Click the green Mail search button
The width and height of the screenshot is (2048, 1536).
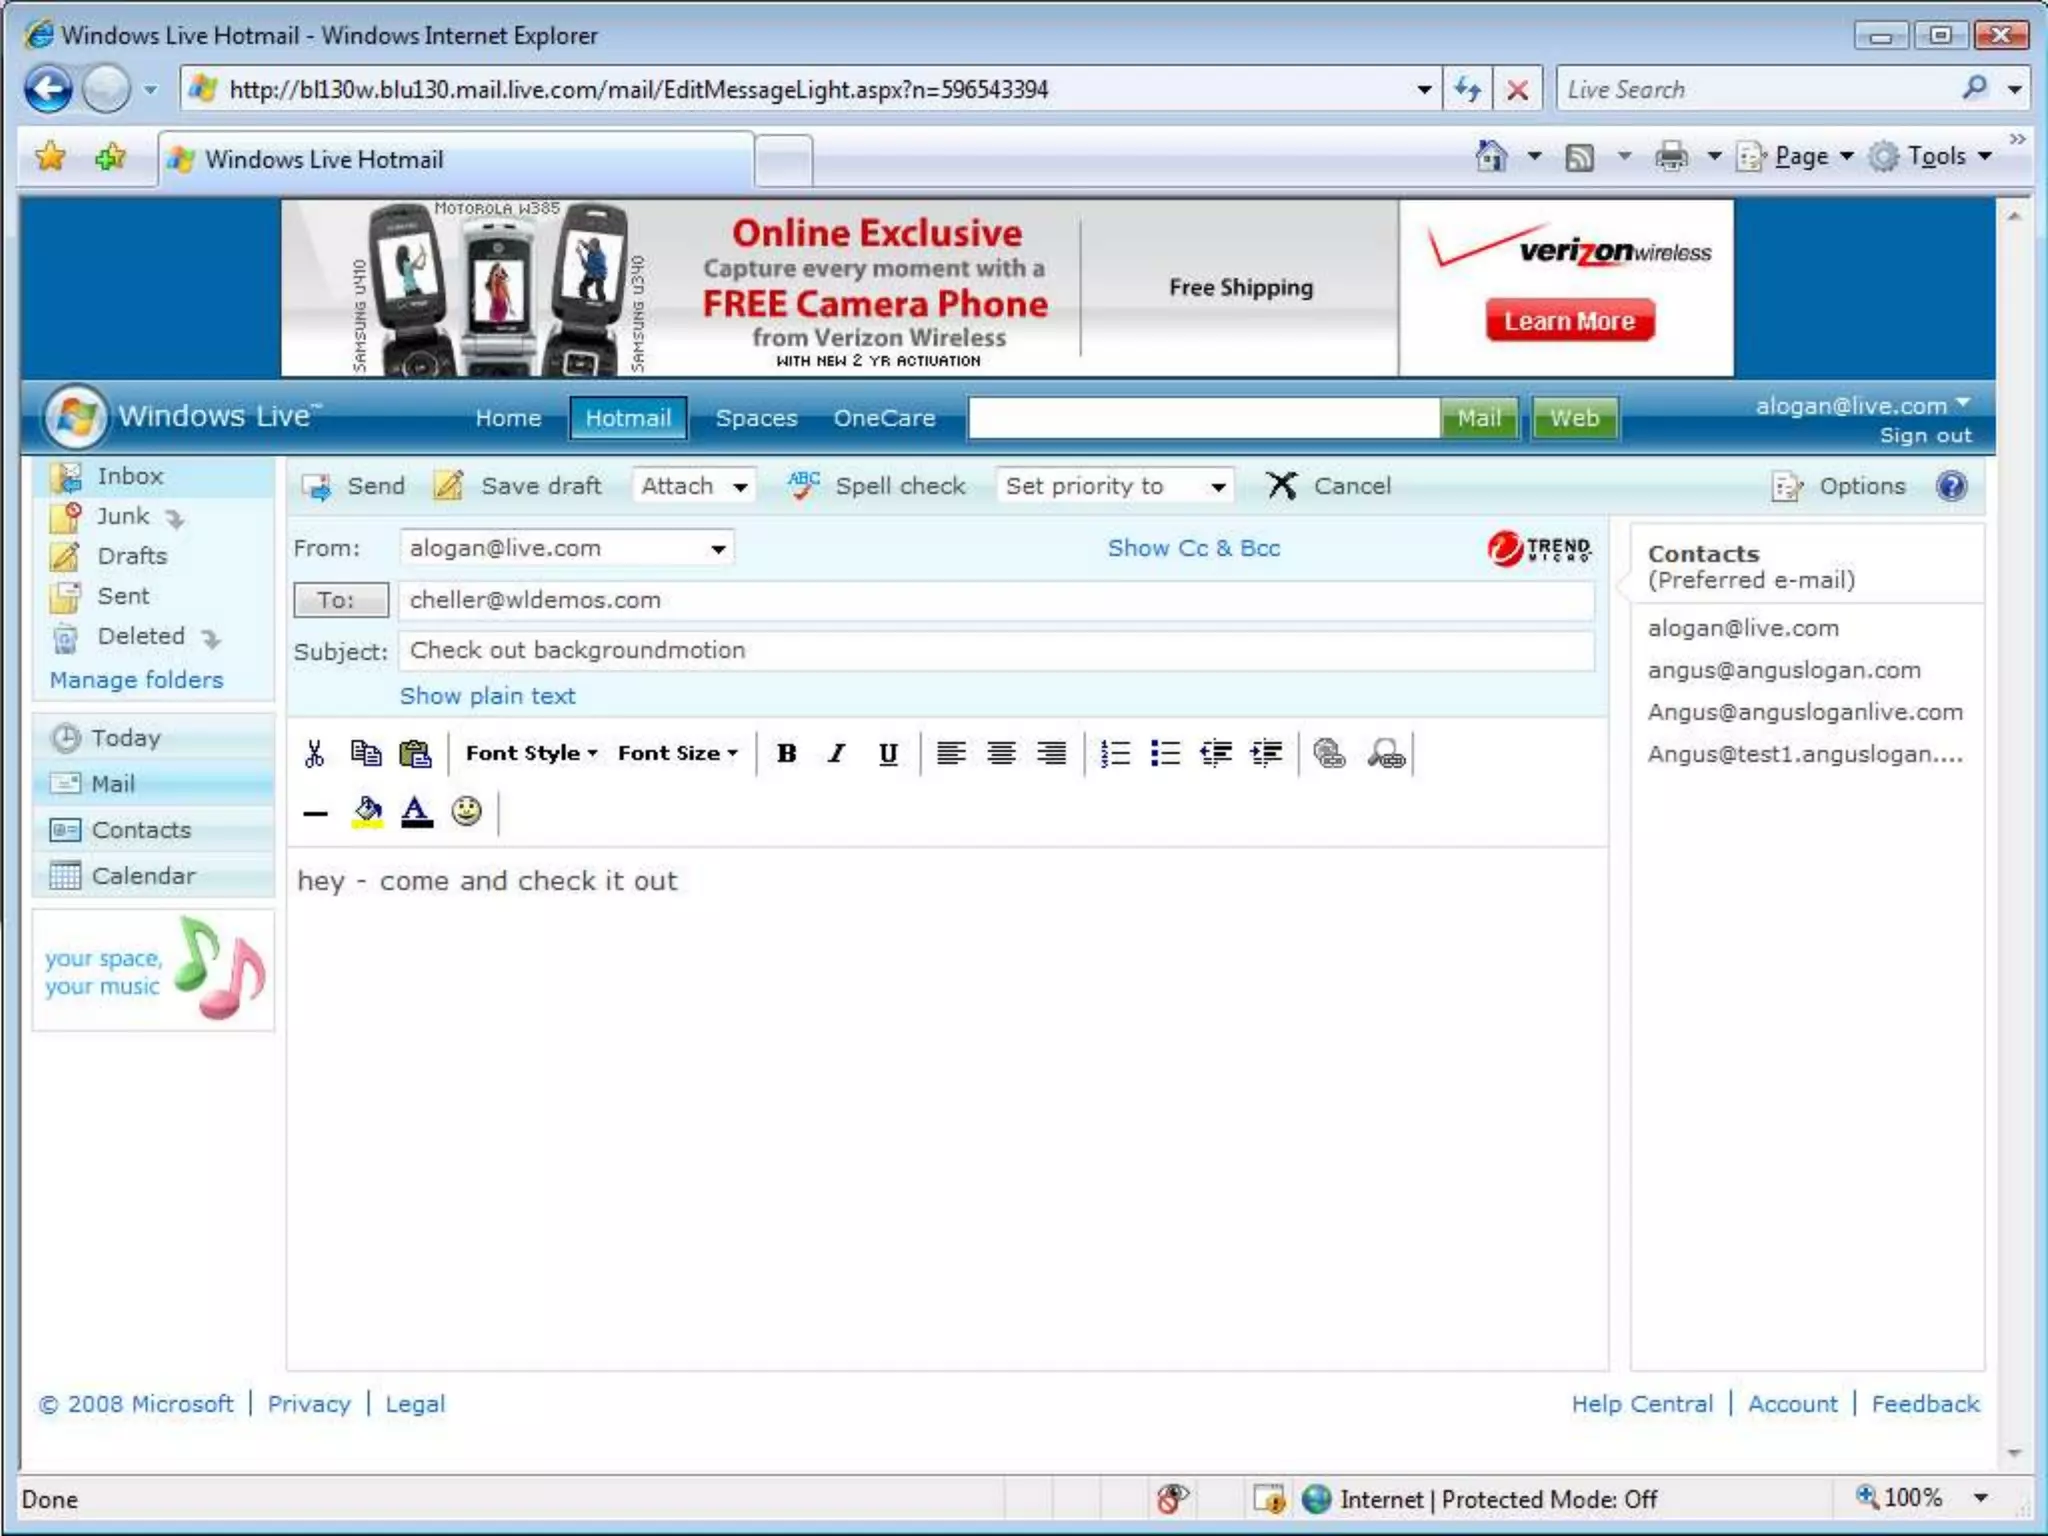(x=1479, y=418)
